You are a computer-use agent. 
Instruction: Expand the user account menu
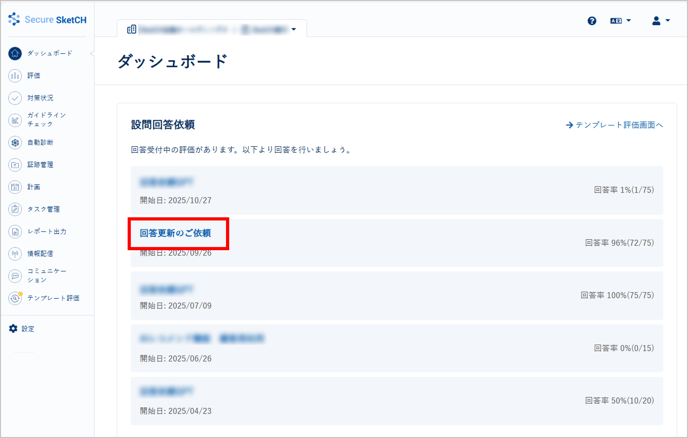660,20
